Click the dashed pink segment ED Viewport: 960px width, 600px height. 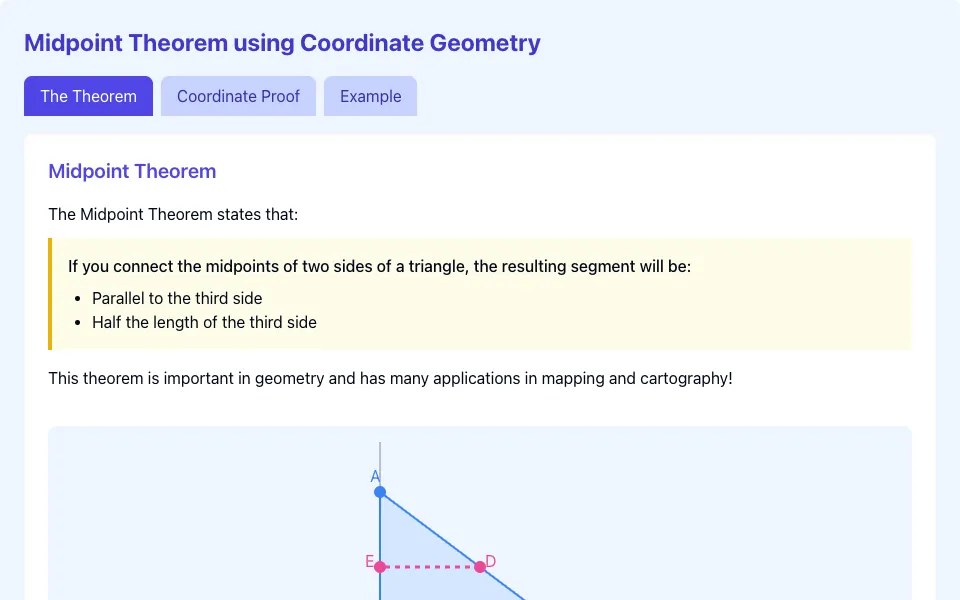430,567
